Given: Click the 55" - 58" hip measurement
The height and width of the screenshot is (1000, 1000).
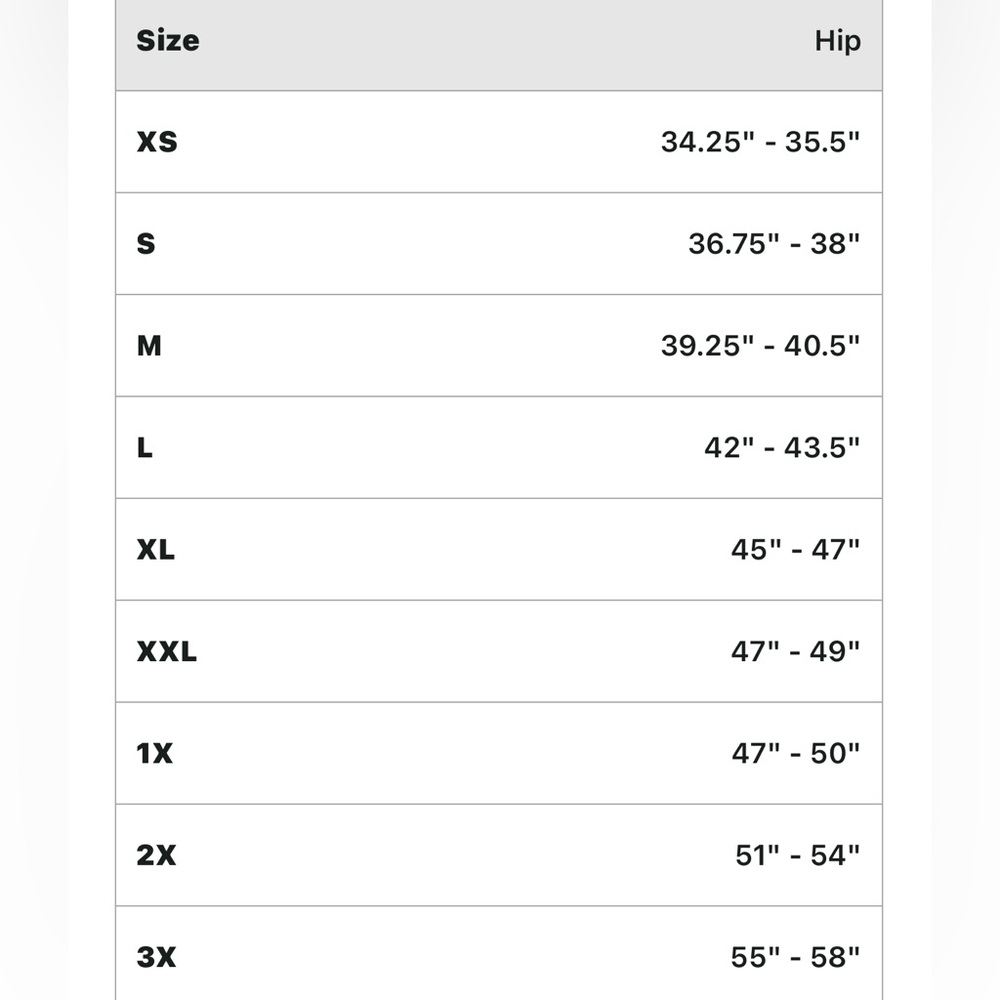Looking at the screenshot, I should pyautogui.click(x=795, y=957).
